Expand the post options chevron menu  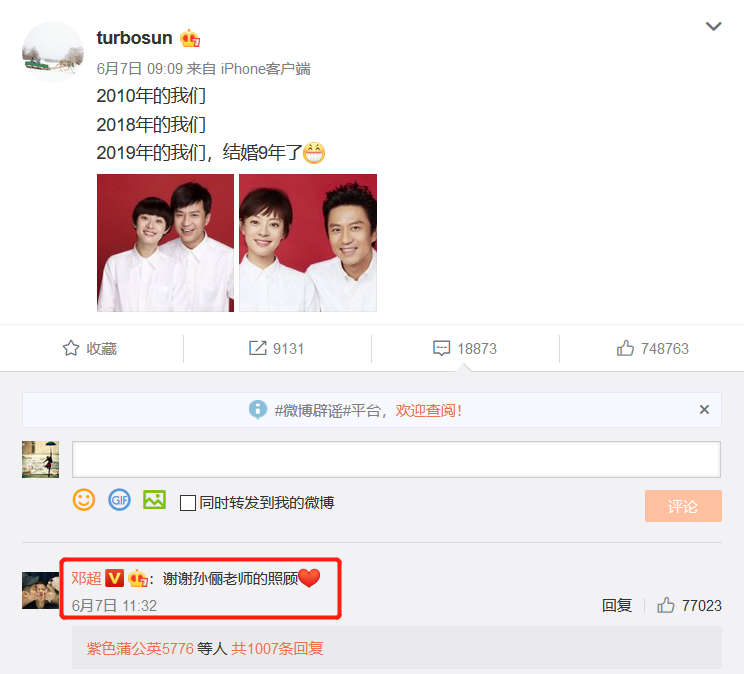click(713, 26)
